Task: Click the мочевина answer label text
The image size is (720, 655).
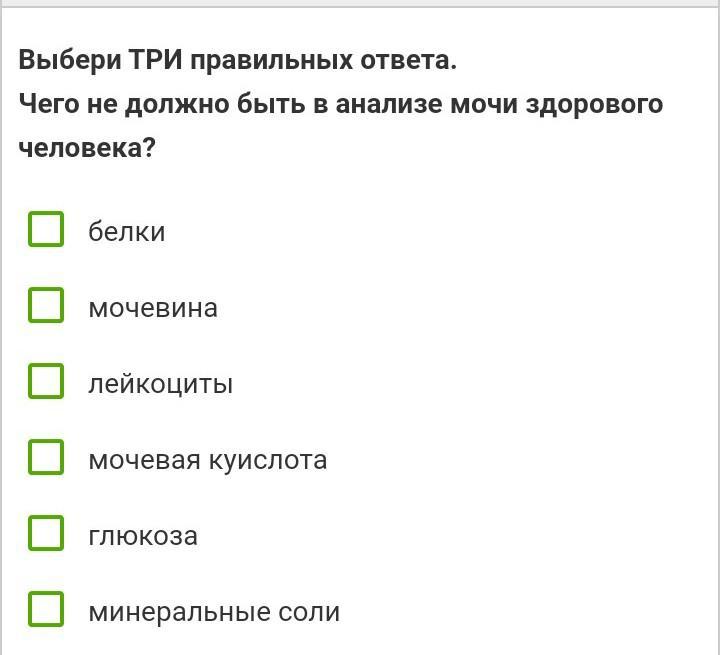Action: tap(152, 308)
